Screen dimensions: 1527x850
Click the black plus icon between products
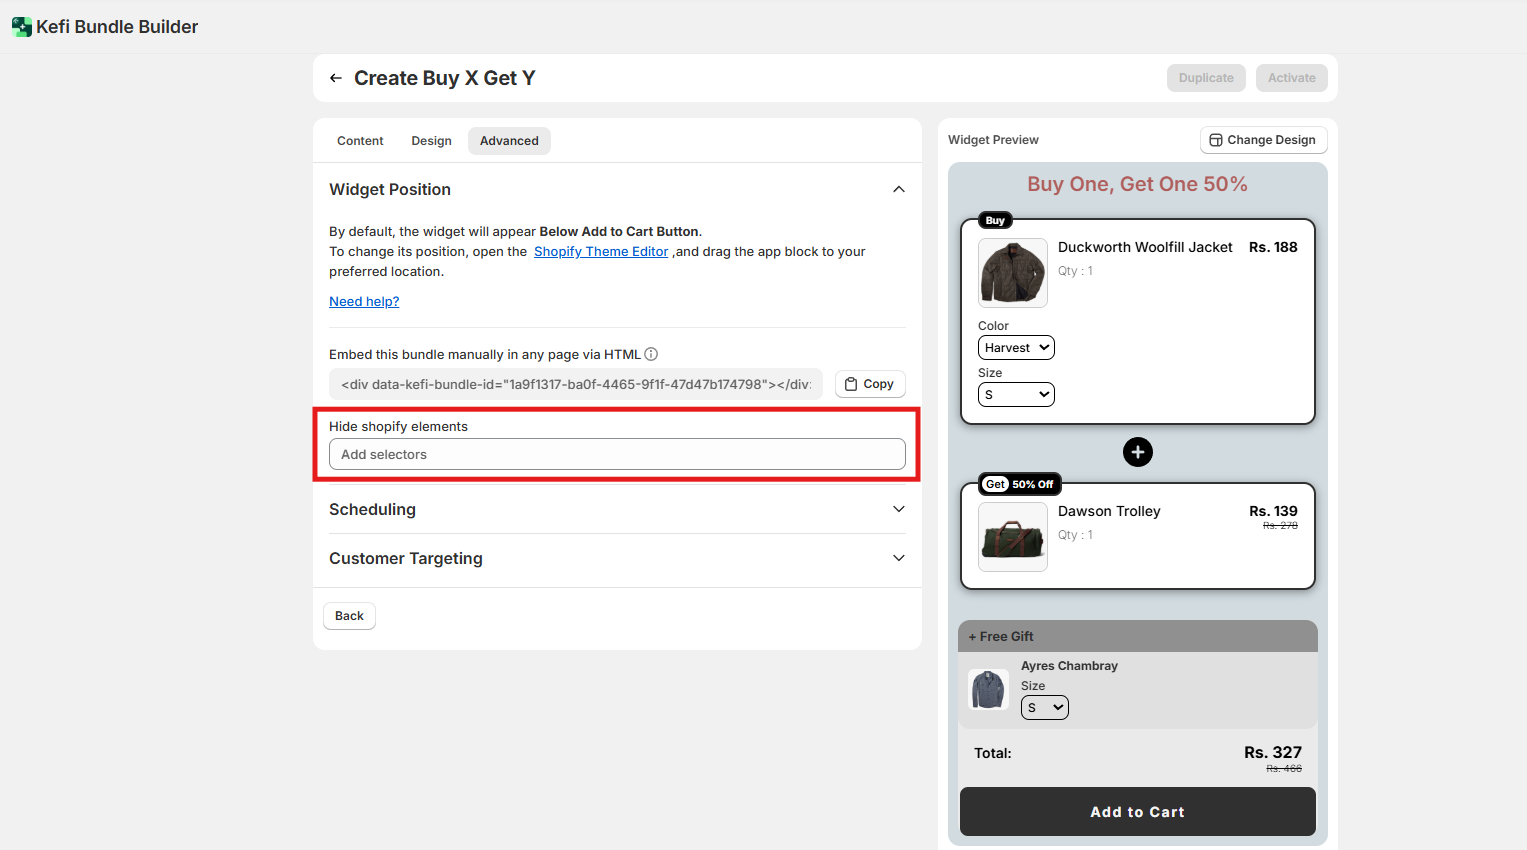1137,452
